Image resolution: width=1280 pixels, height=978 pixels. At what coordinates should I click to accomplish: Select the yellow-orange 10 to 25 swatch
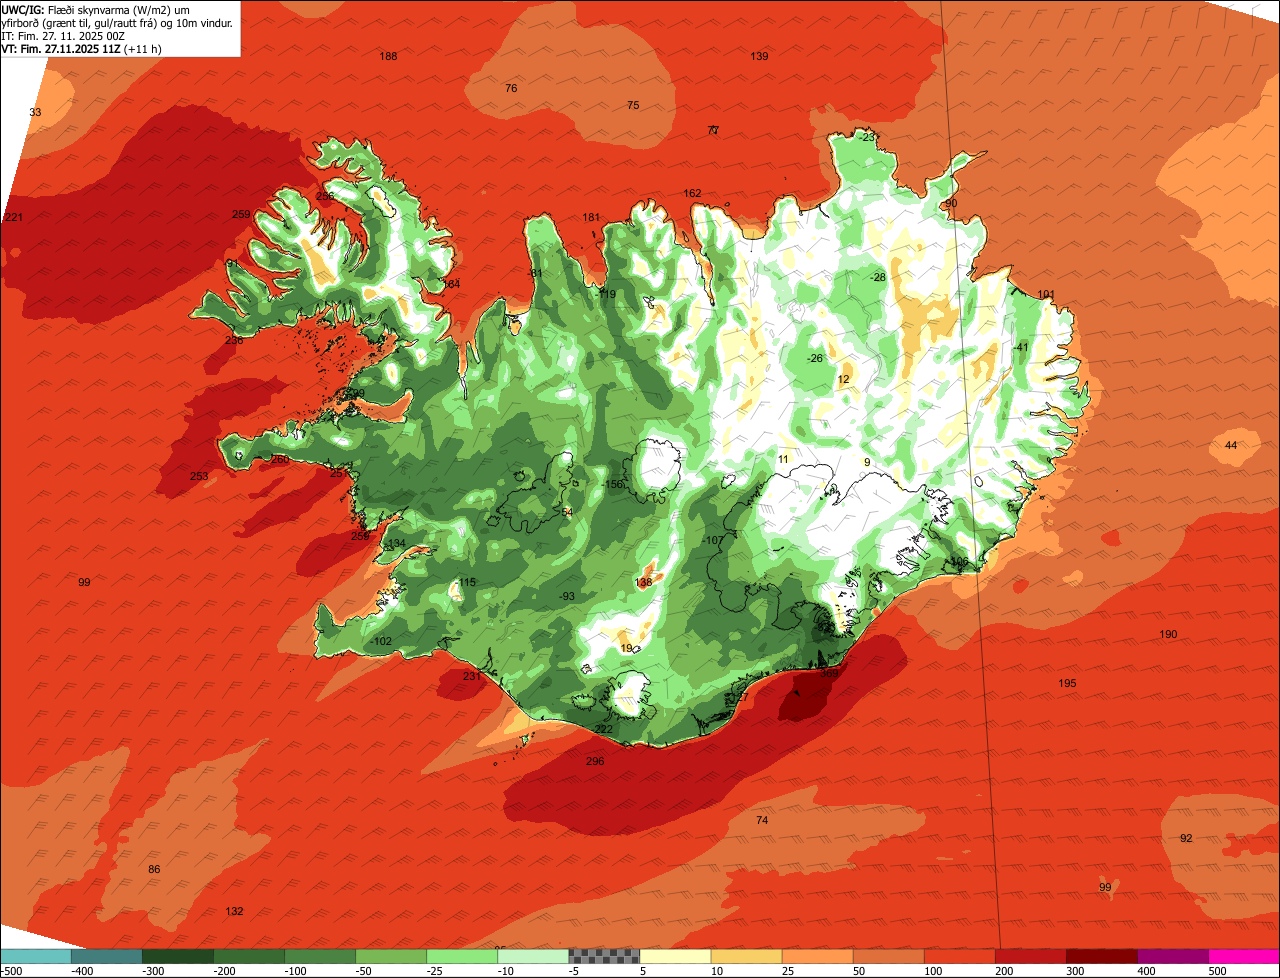tap(746, 956)
